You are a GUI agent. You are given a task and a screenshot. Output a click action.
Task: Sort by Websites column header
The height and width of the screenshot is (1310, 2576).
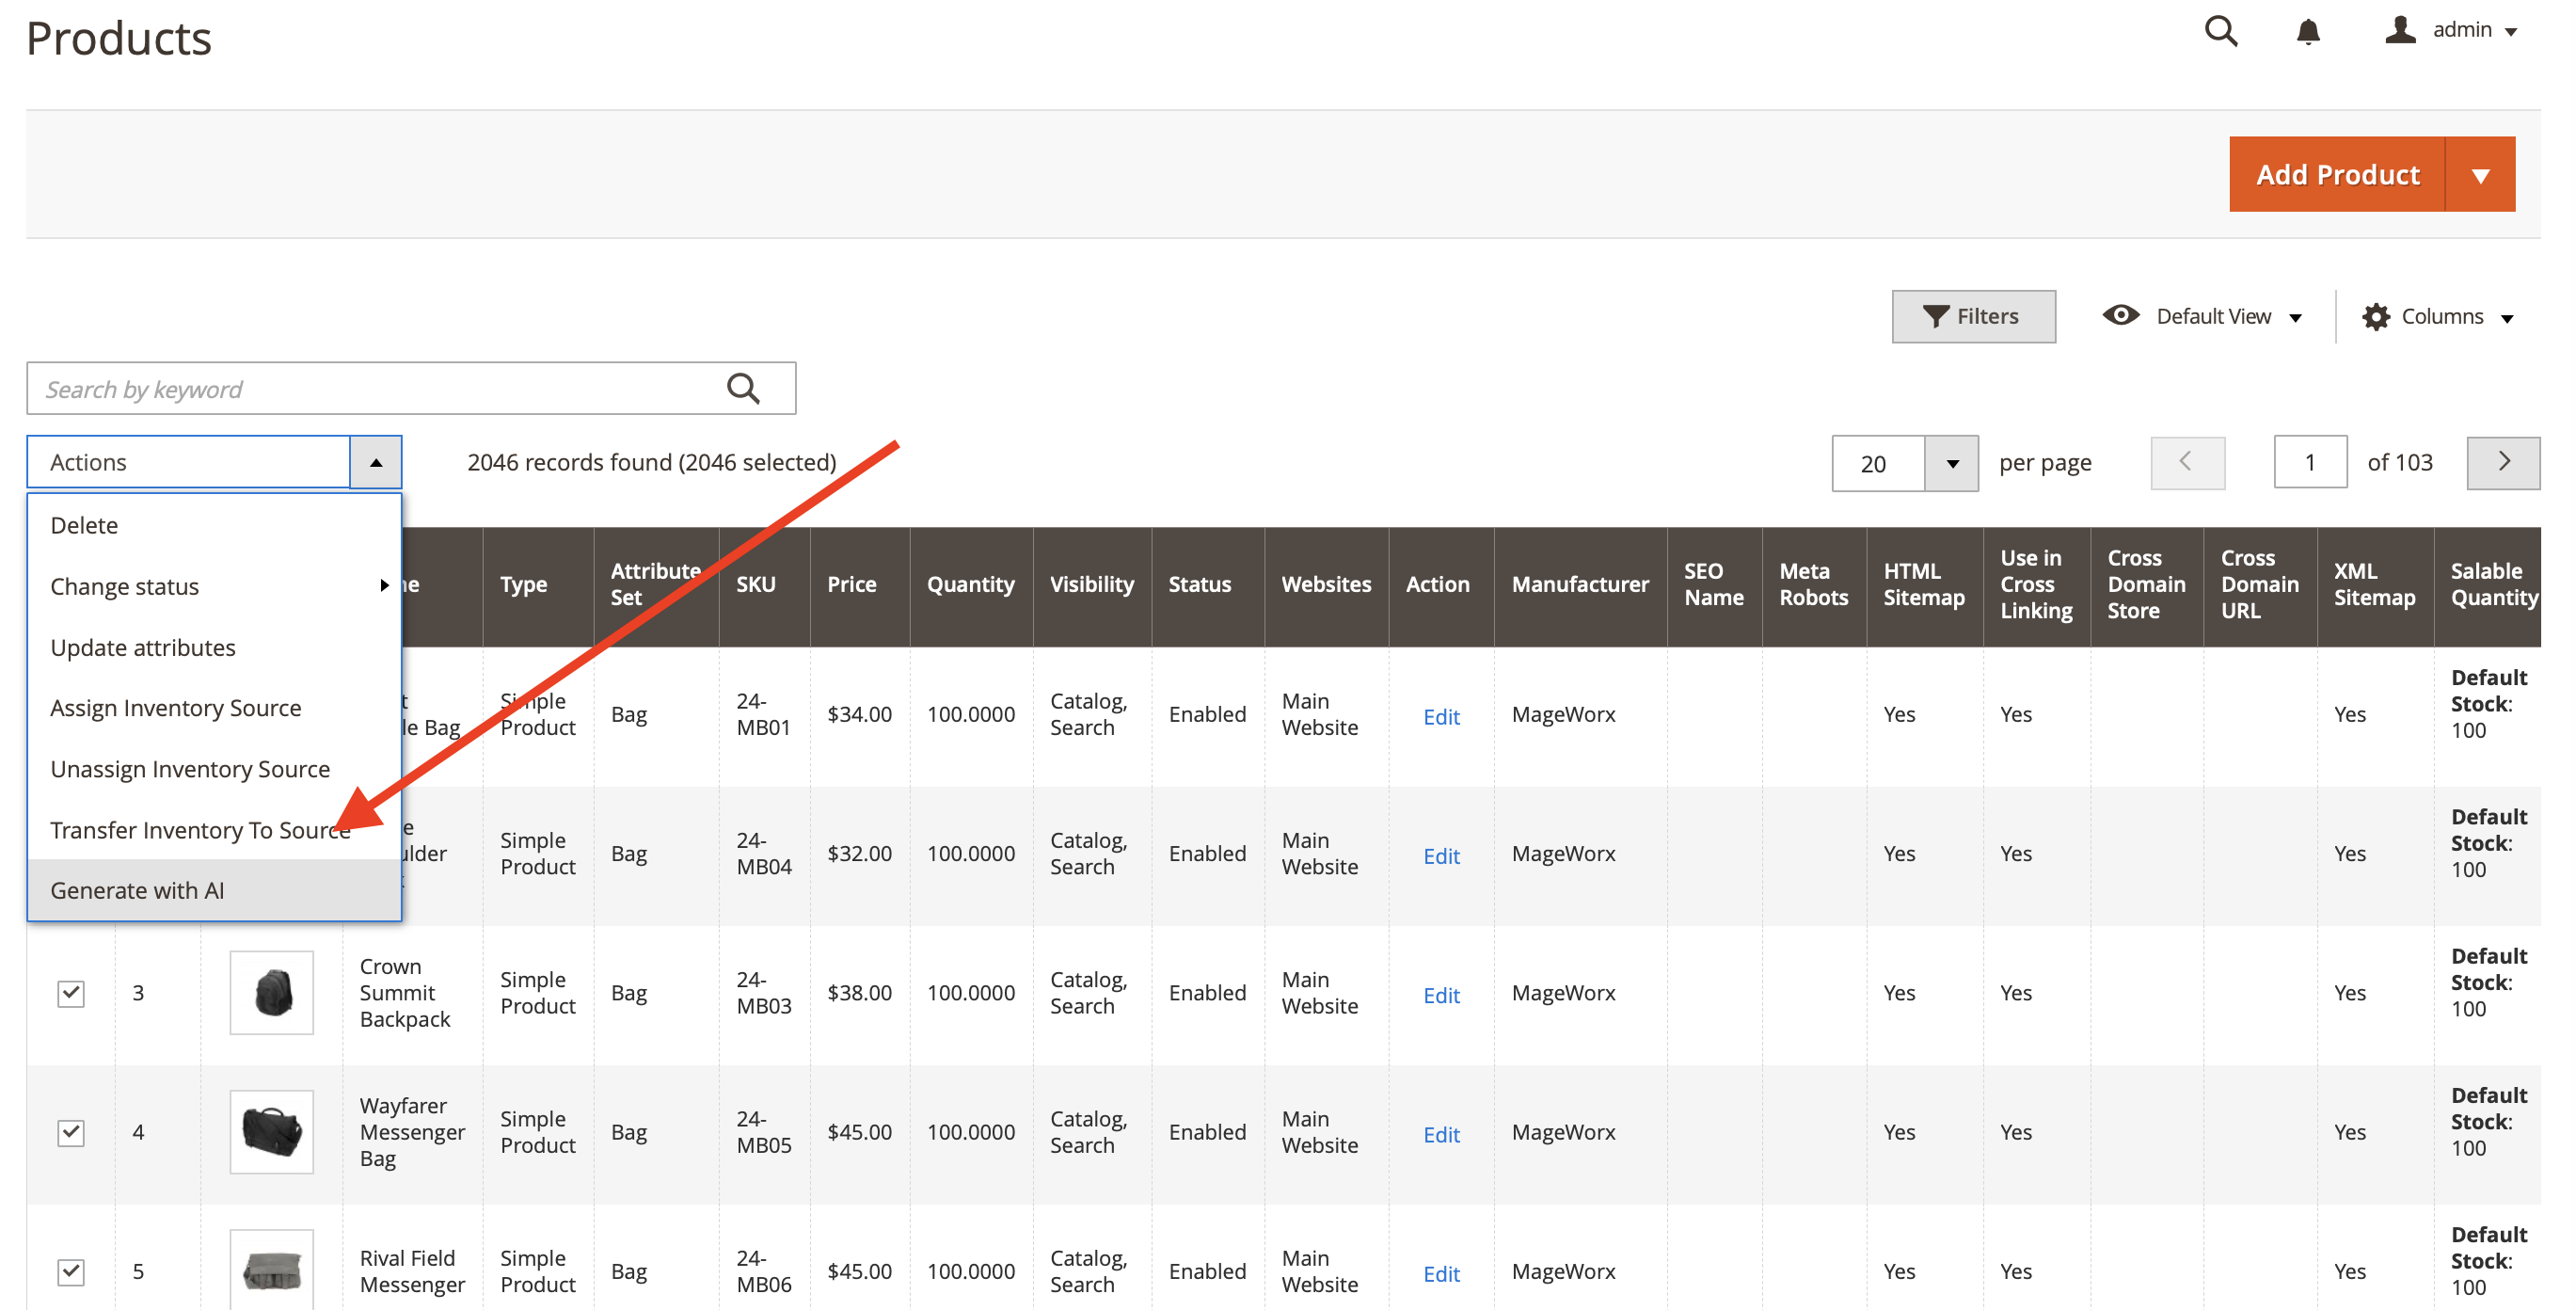tap(1326, 585)
